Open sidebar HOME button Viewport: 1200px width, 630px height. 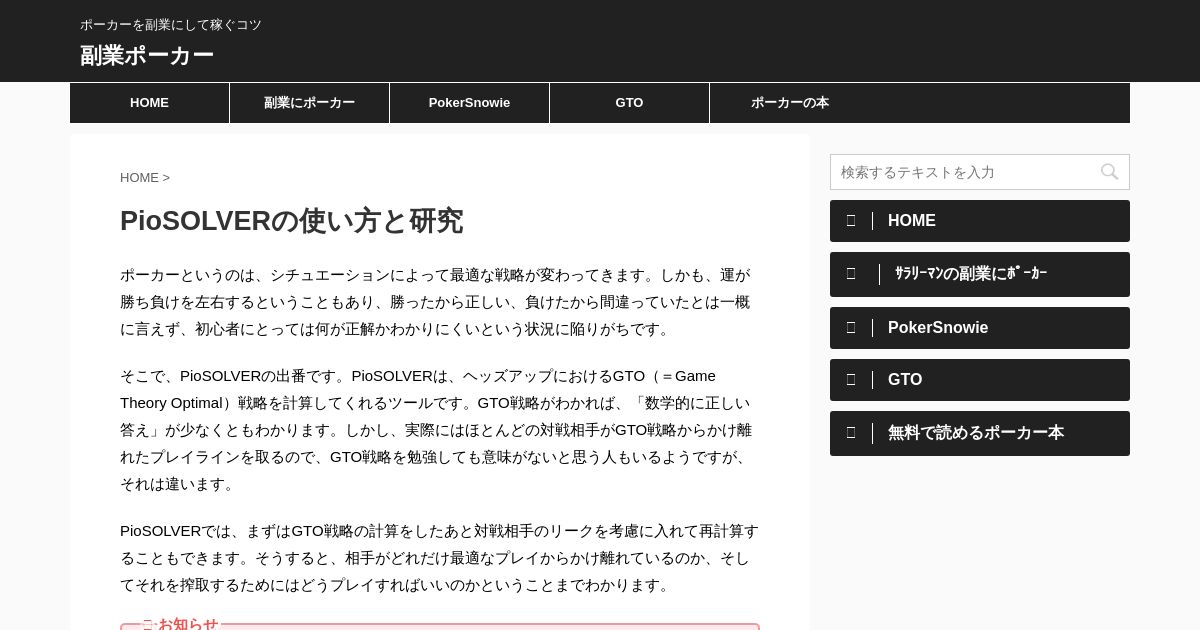point(980,221)
